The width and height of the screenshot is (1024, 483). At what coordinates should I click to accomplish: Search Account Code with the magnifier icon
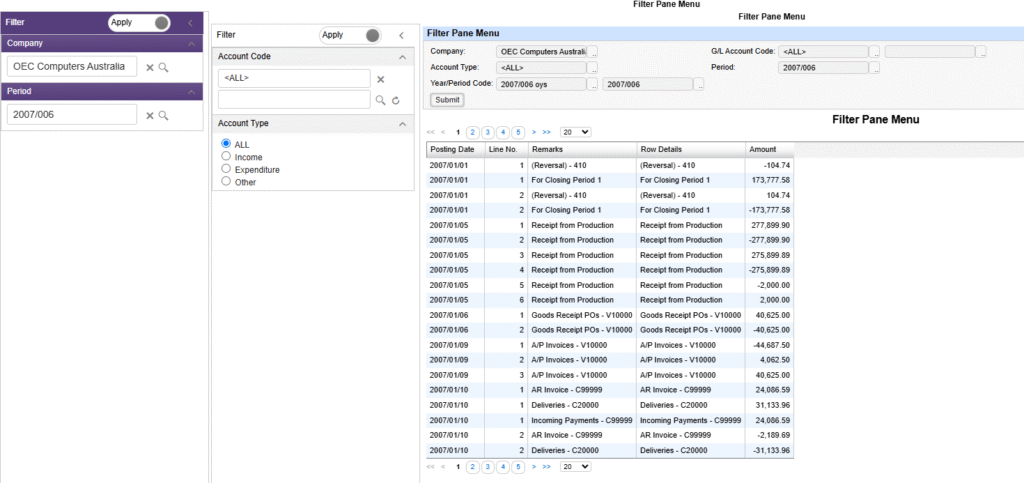381,101
